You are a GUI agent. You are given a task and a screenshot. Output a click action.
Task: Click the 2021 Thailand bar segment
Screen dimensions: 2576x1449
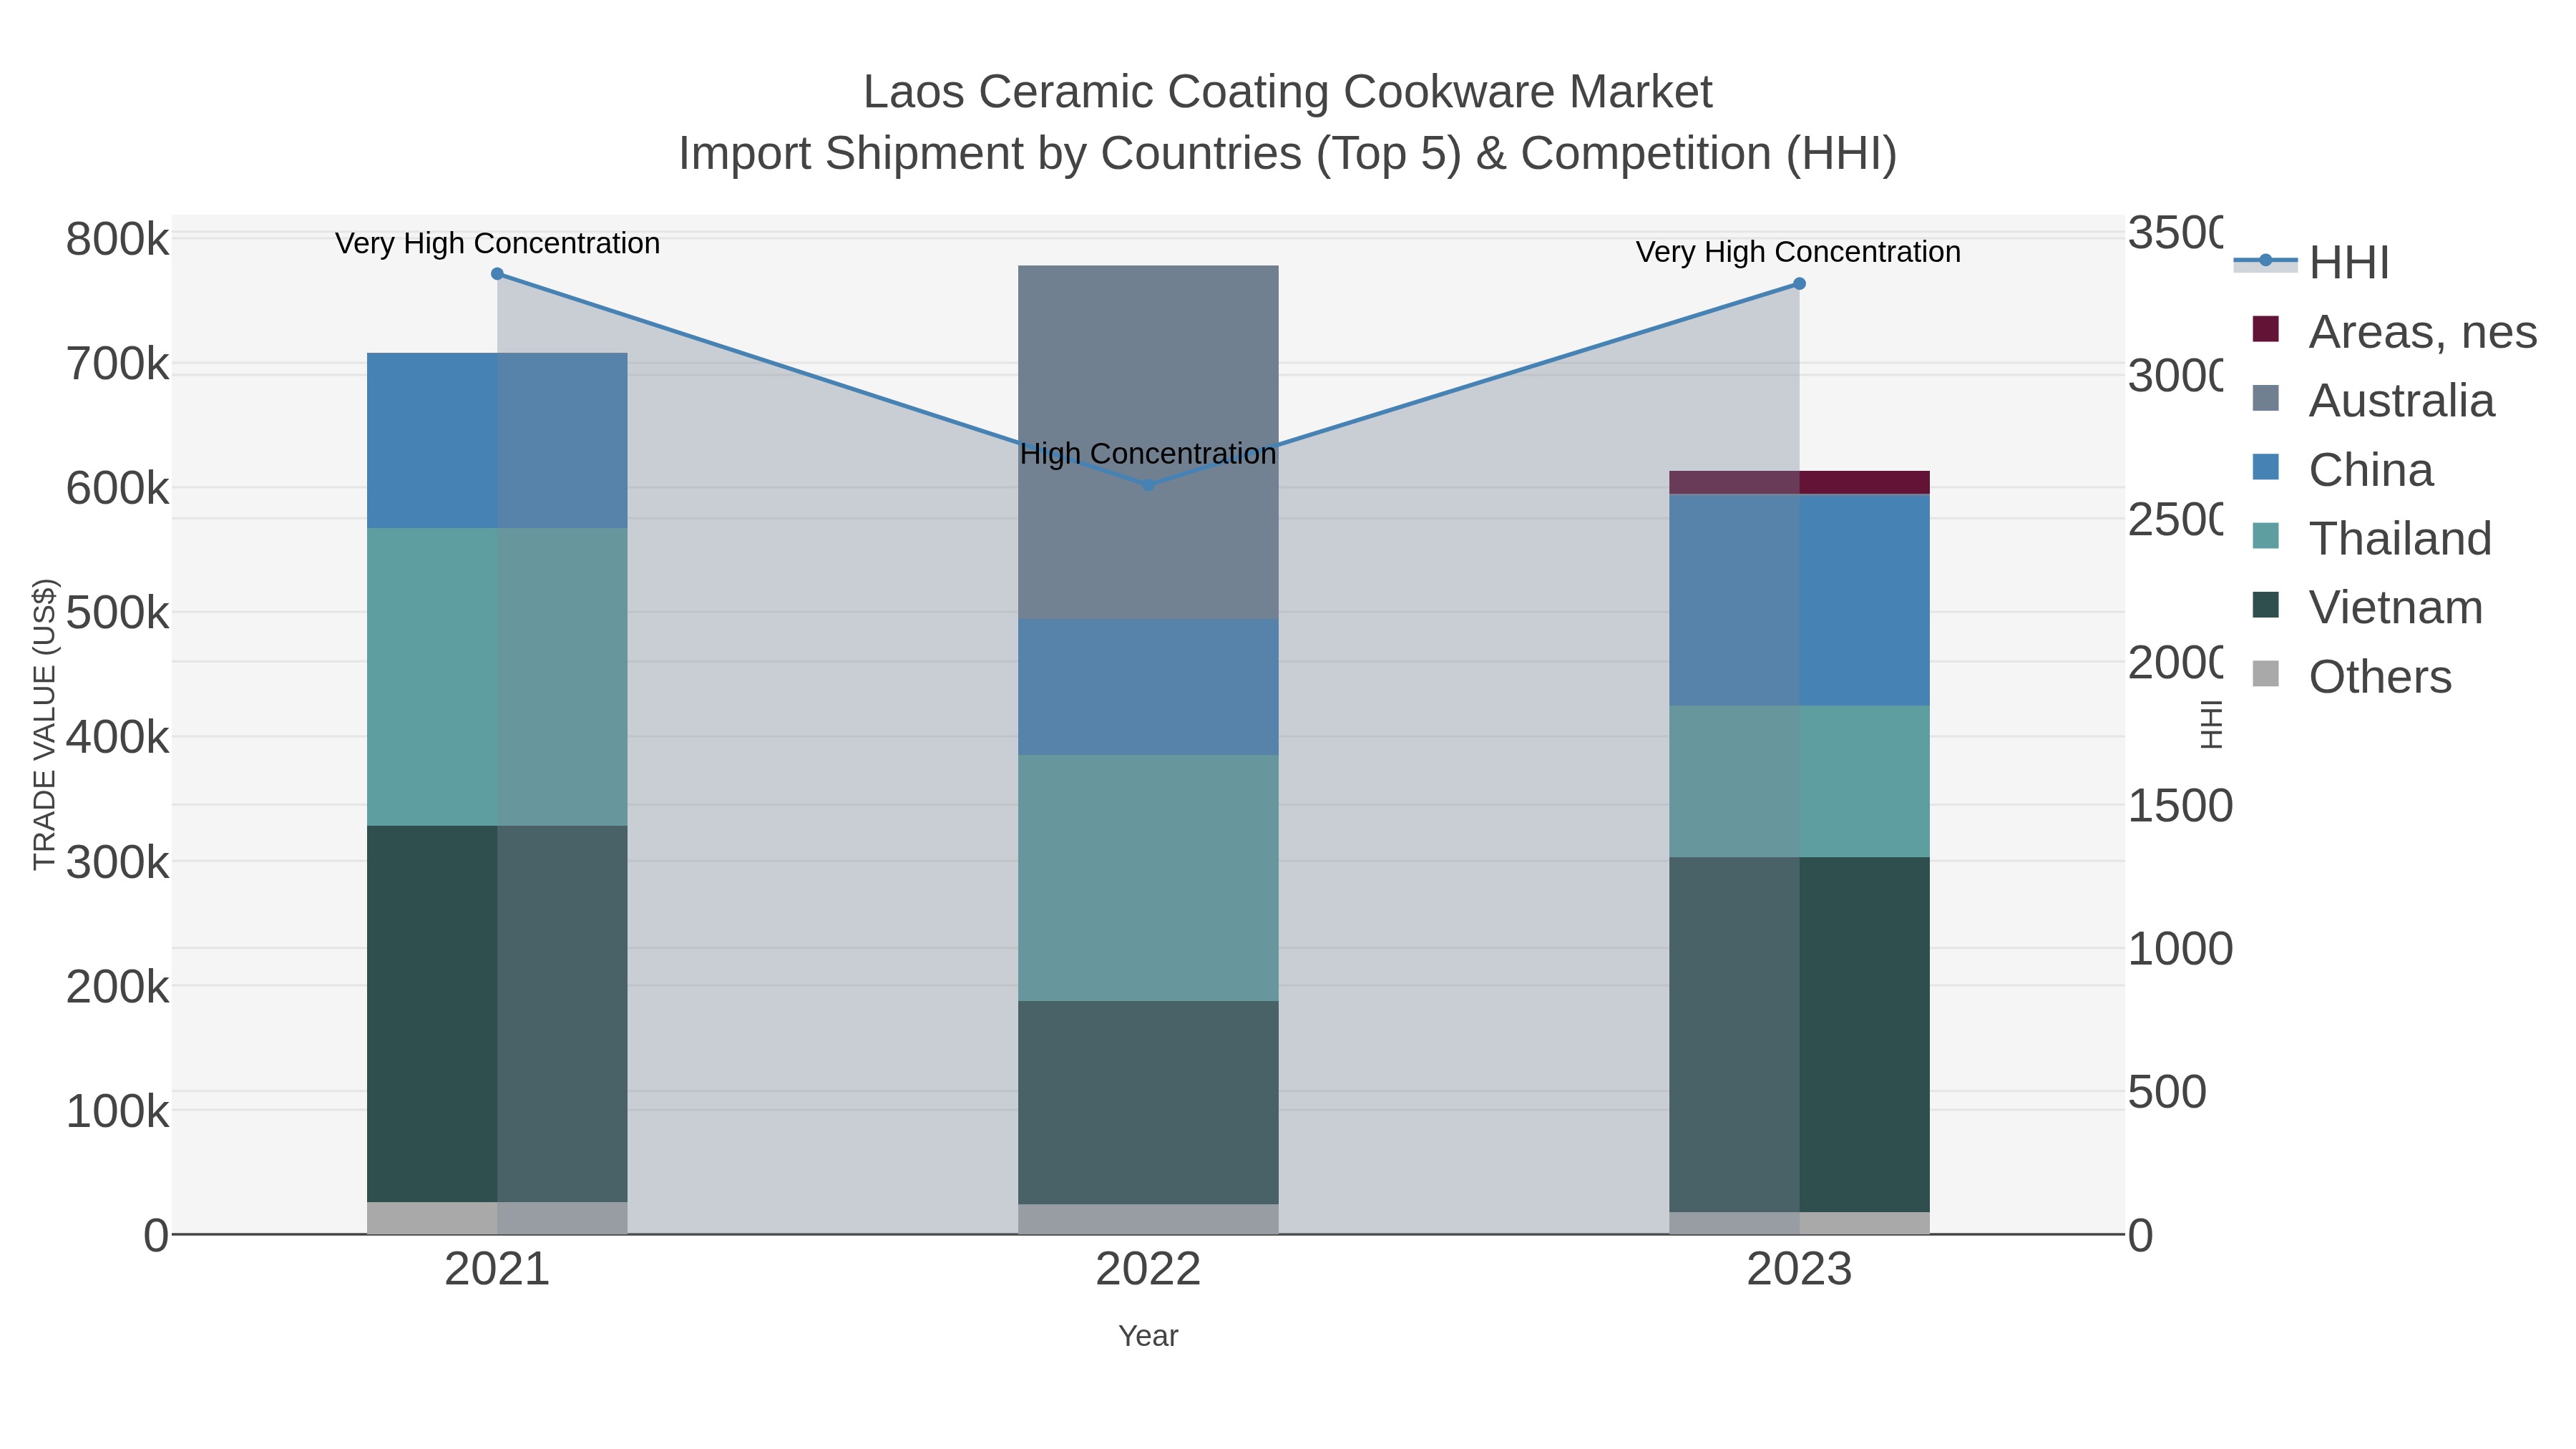point(497,677)
